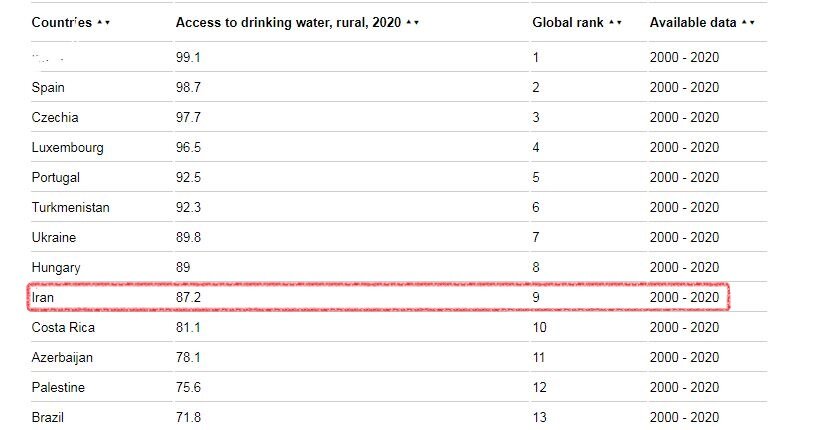This screenshot has width=838, height=430.
Task: Sort Available data column descending
Action: pos(752,22)
